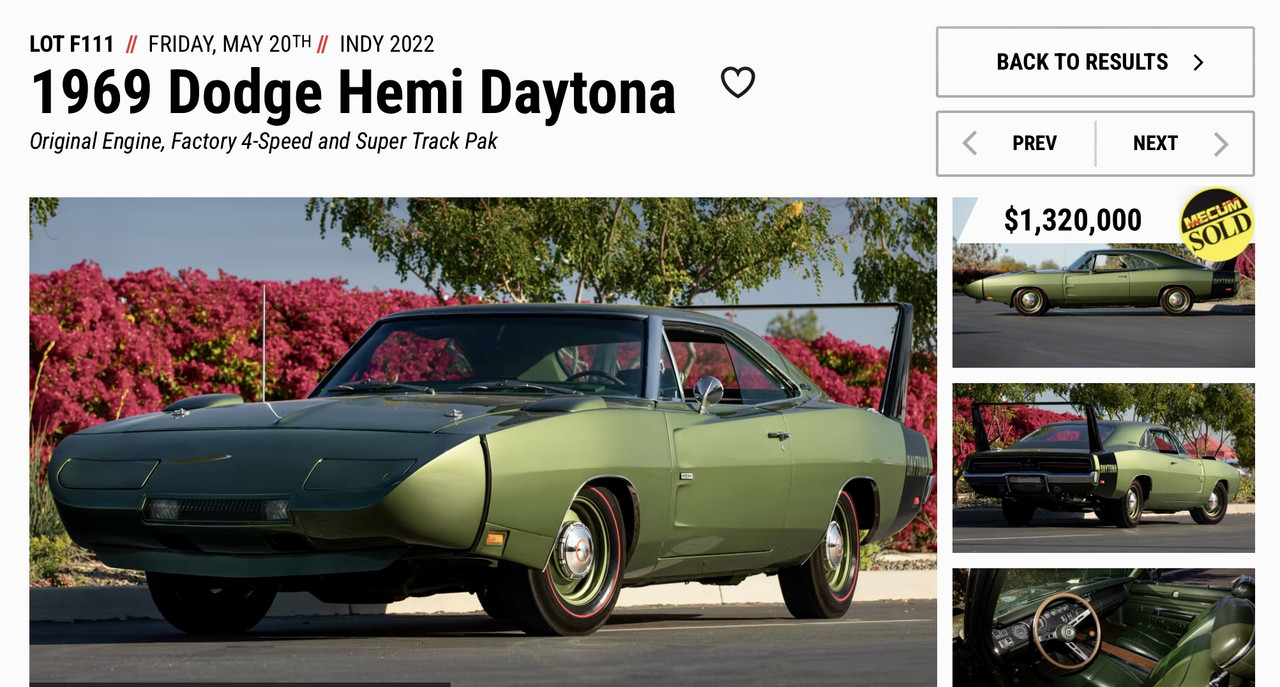Click the main green Daytona photo
This screenshot has width=1280, height=687.
(483, 442)
